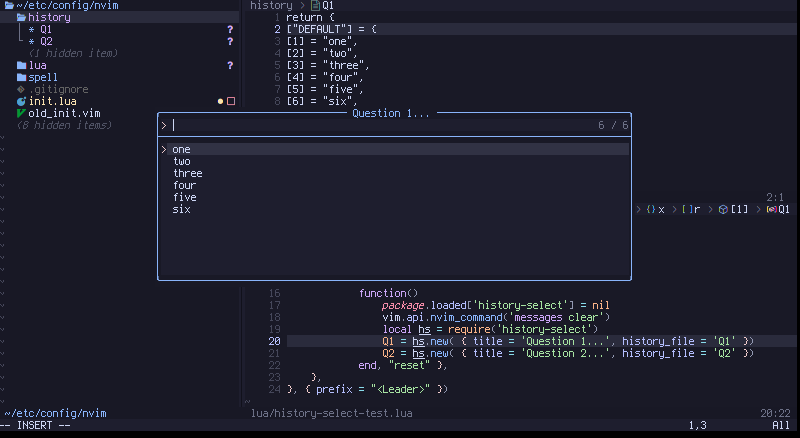The image size is (800, 438).
Task: Choose 'two' in the picker results
Action: (182, 161)
